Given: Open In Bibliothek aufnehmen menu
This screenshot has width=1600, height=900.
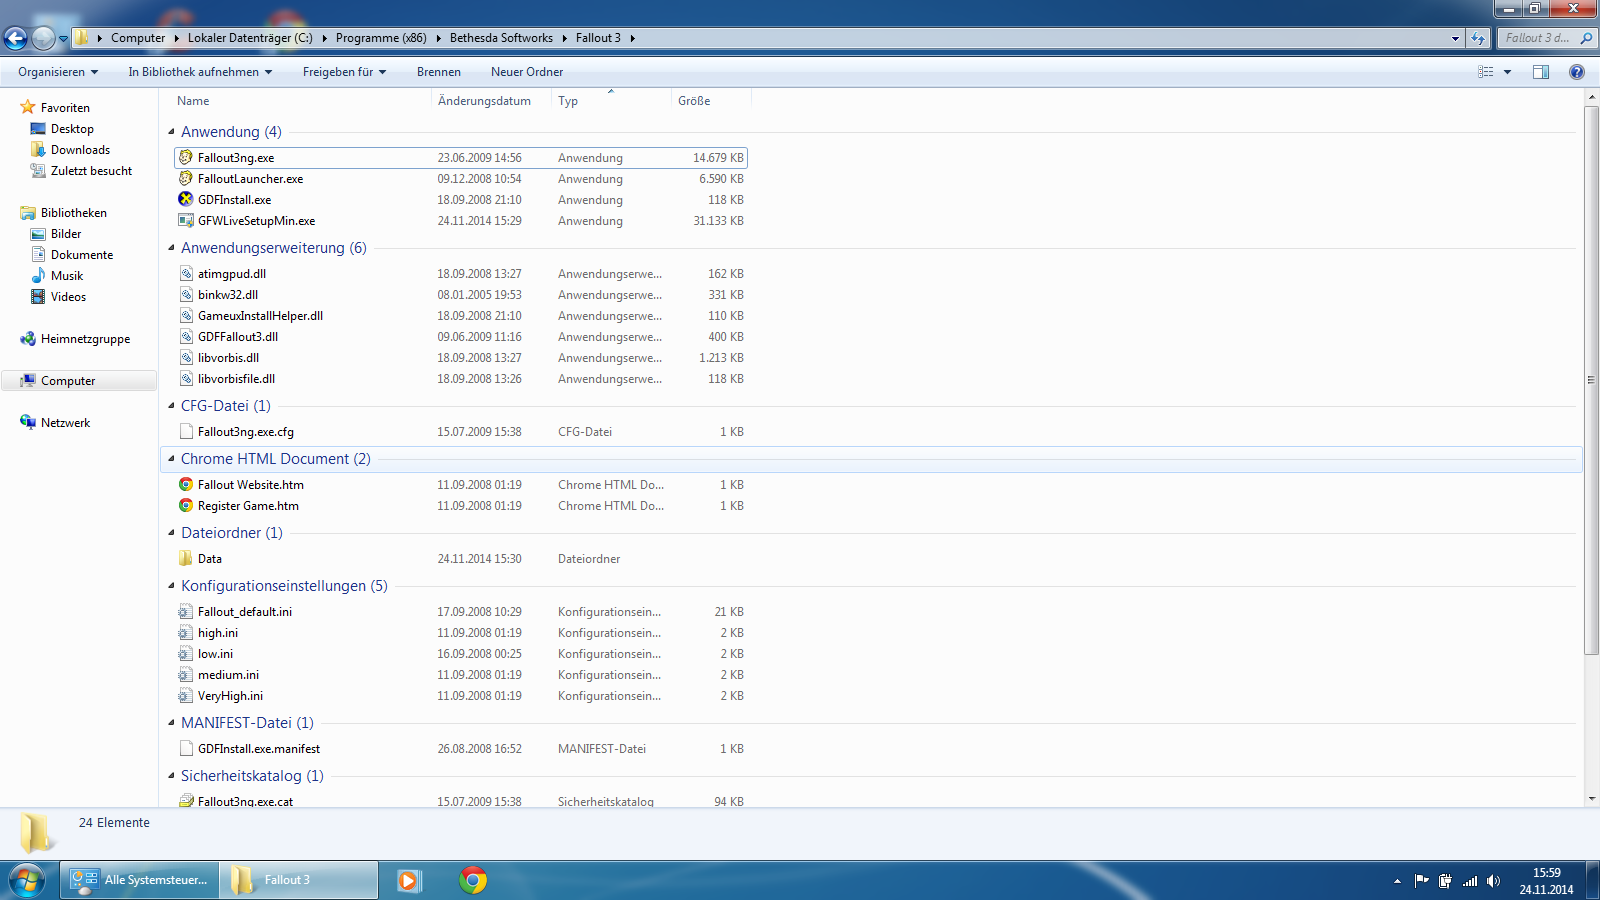Looking at the screenshot, I should [x=200, y=72].
